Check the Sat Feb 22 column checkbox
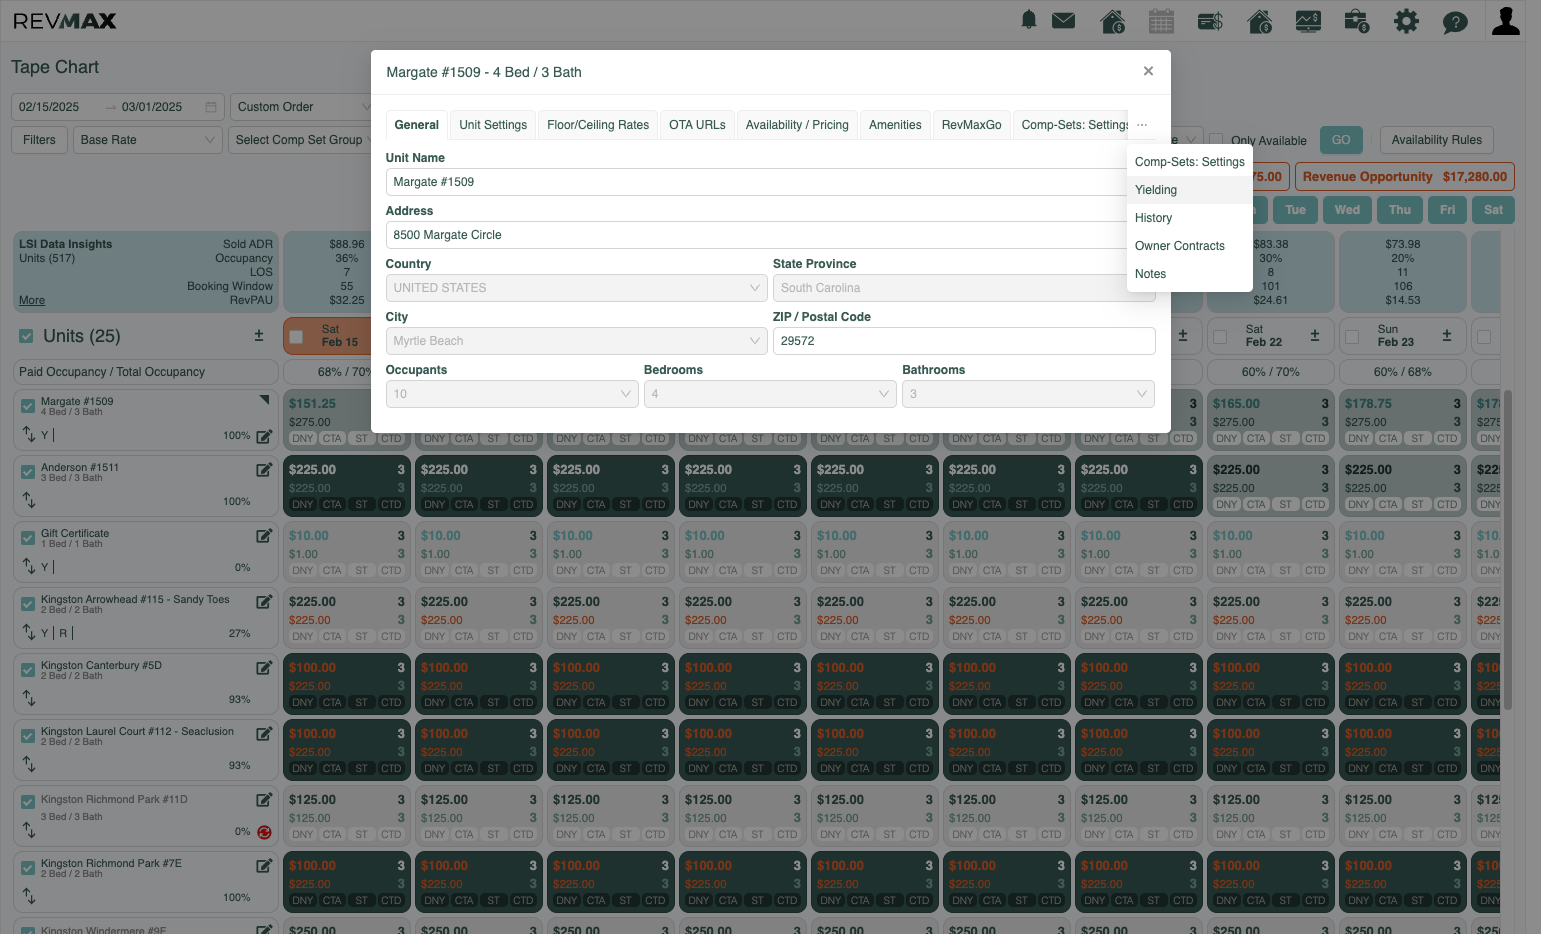 click(1220, 337)
